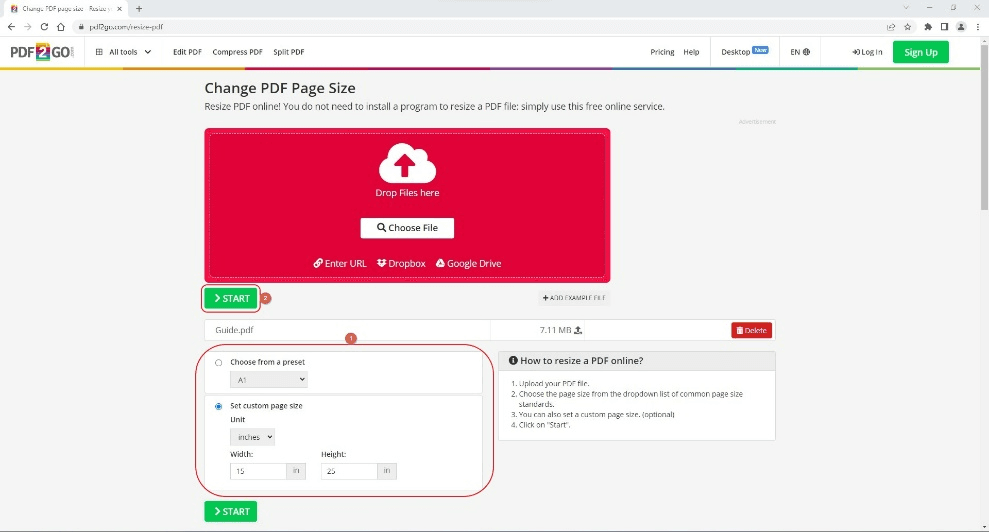The width and height of the screenshot is (989, 532).
Task: Click the page vertical scrollbar
Action: [984, 128]
